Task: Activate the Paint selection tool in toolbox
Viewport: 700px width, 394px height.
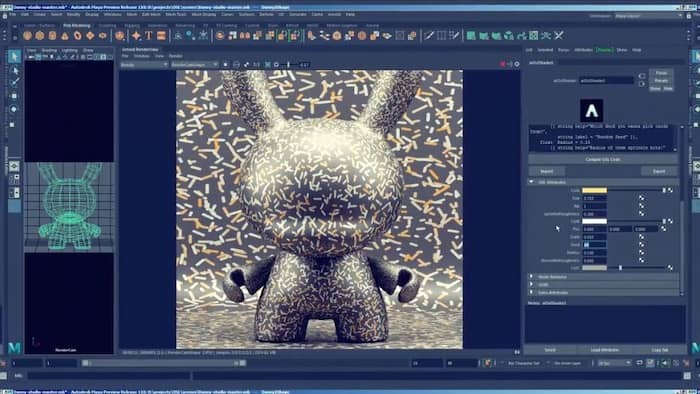Action: click(14, 83)
